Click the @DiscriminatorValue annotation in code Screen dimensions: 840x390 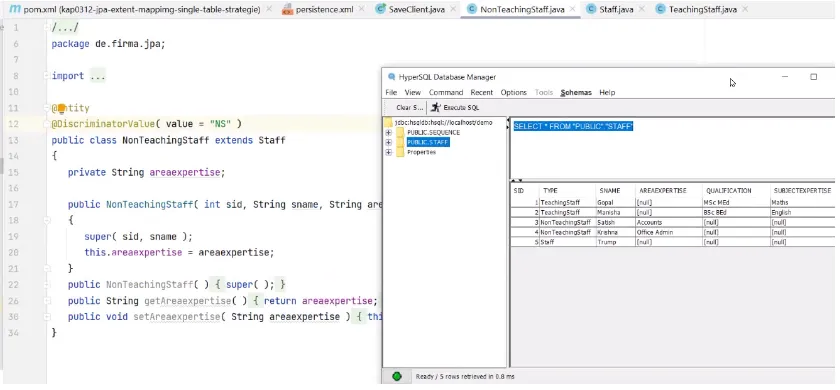pos(103,124)
